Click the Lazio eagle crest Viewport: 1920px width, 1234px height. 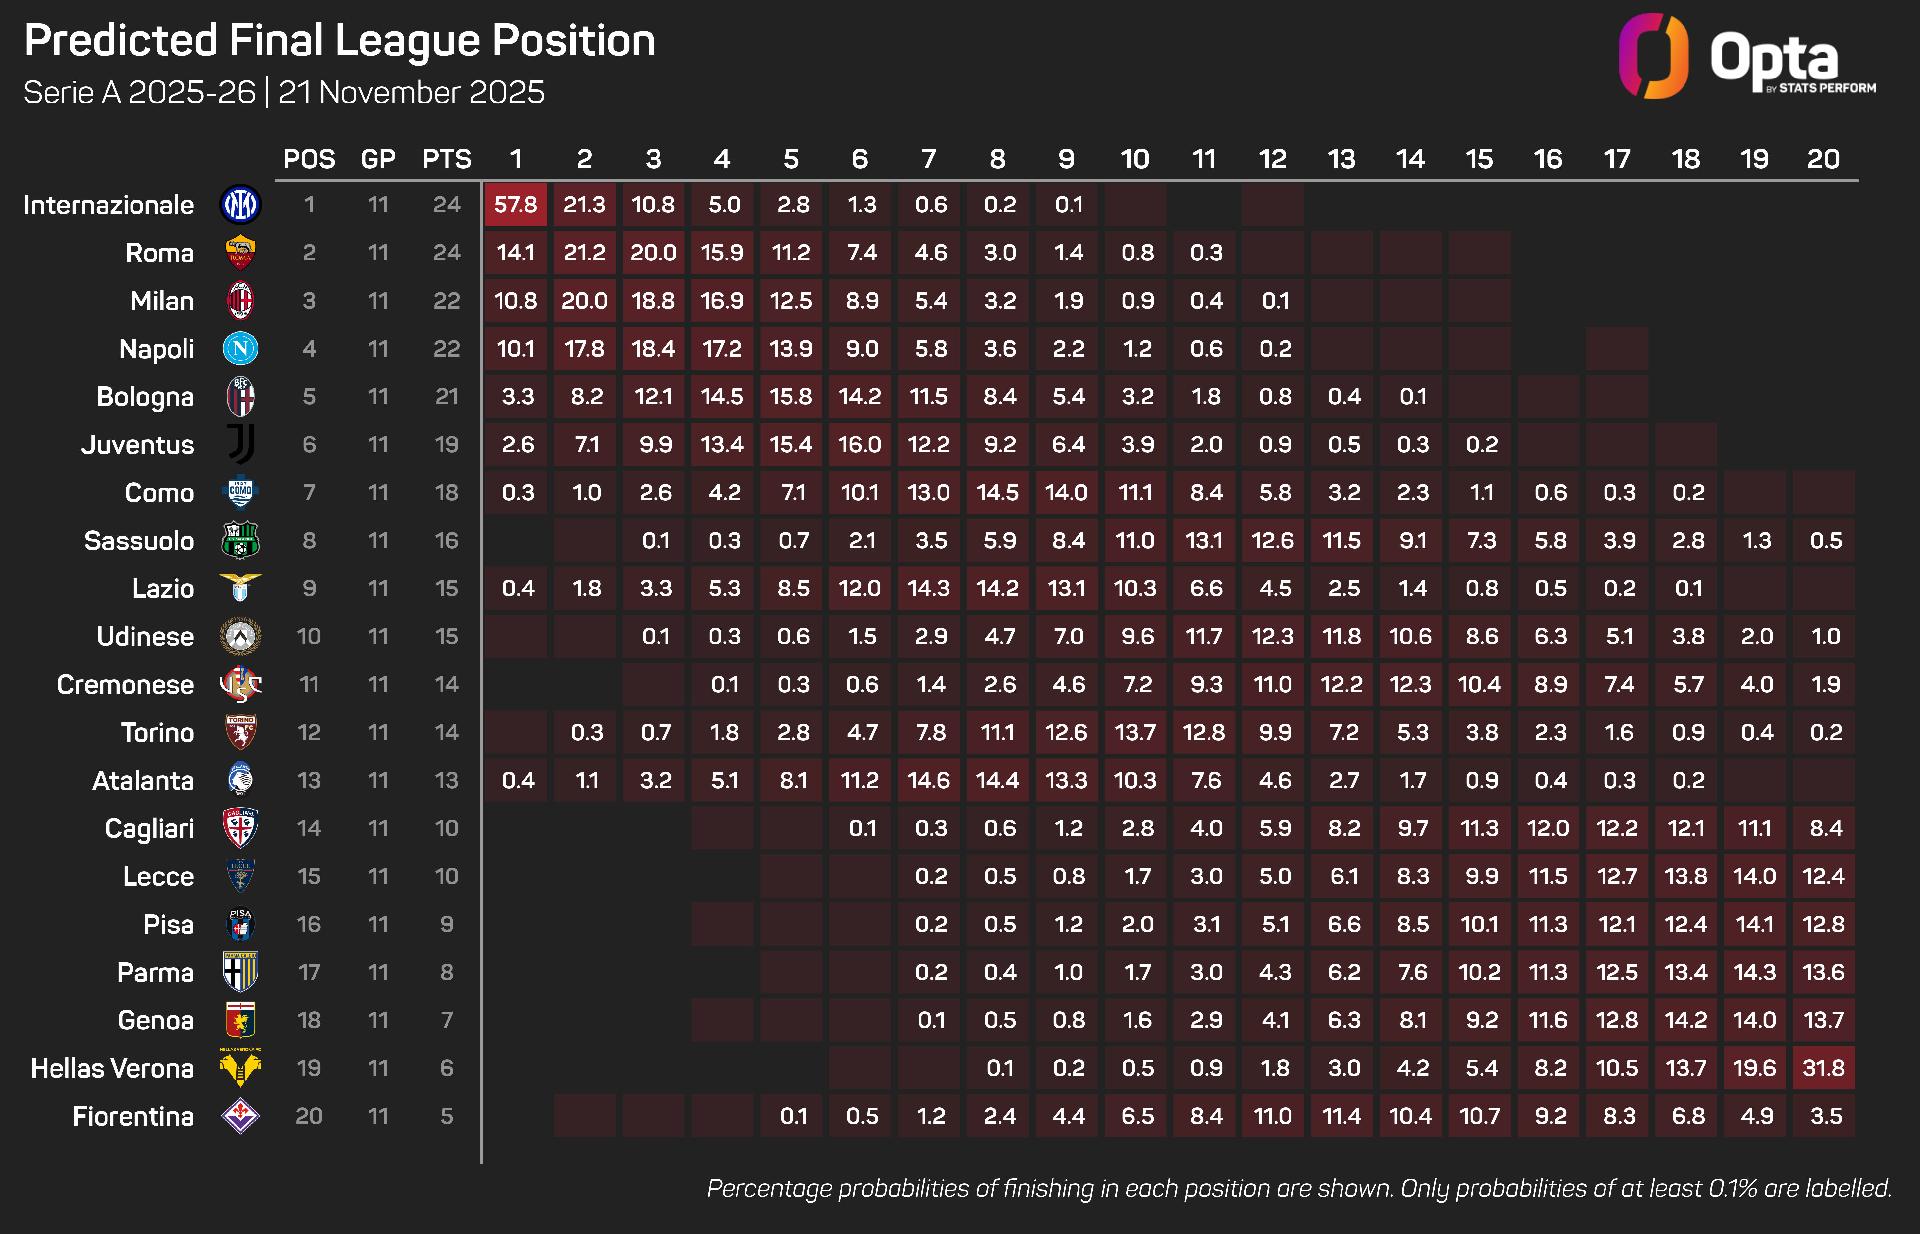[240, 588]
